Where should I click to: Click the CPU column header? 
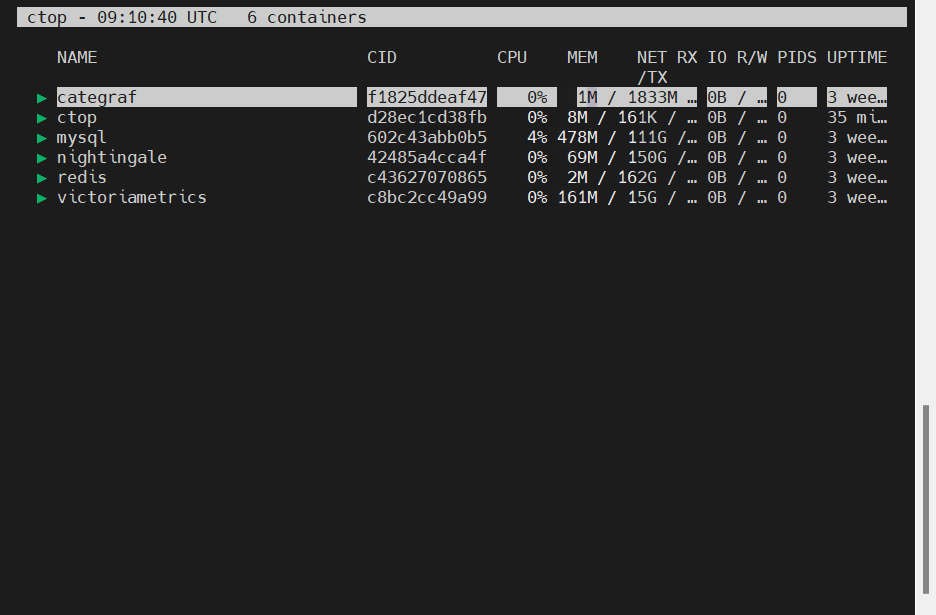pos(512,57)
